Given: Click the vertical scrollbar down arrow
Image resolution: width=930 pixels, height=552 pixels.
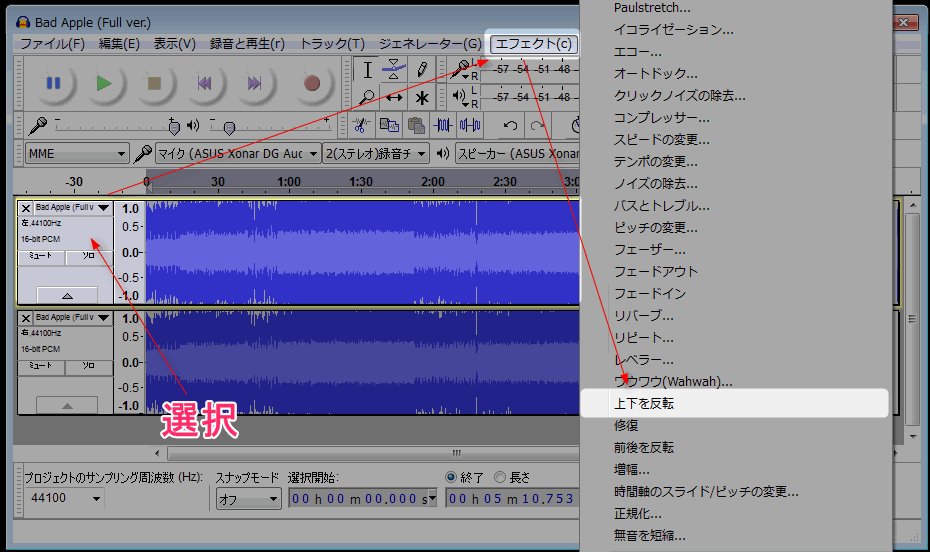Looking at the screenshot, I should 913,437.
